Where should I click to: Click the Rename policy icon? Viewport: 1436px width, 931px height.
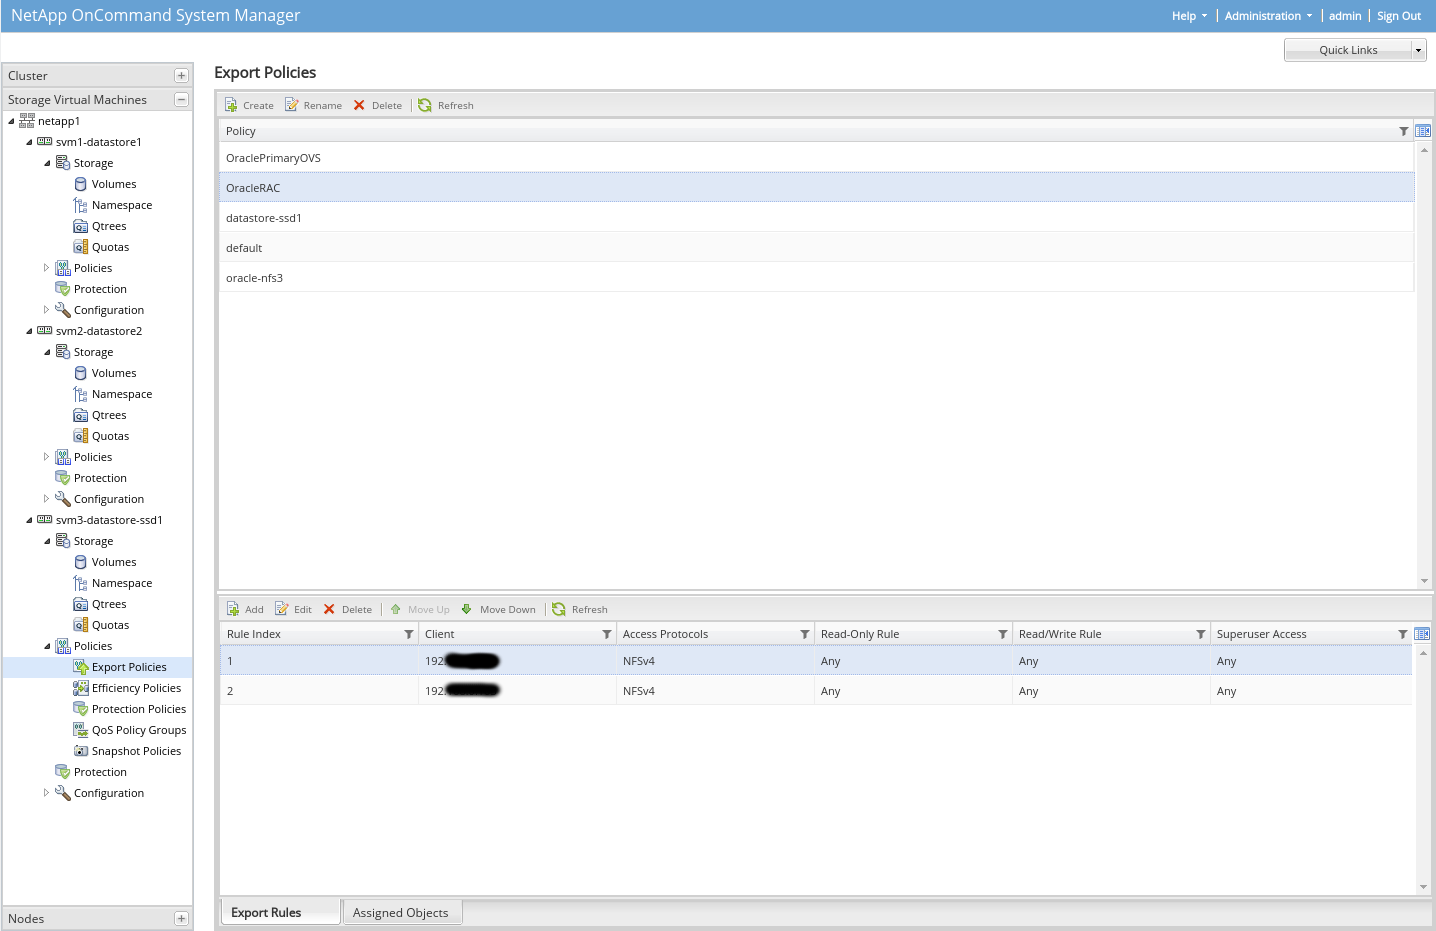pos(292,105)
